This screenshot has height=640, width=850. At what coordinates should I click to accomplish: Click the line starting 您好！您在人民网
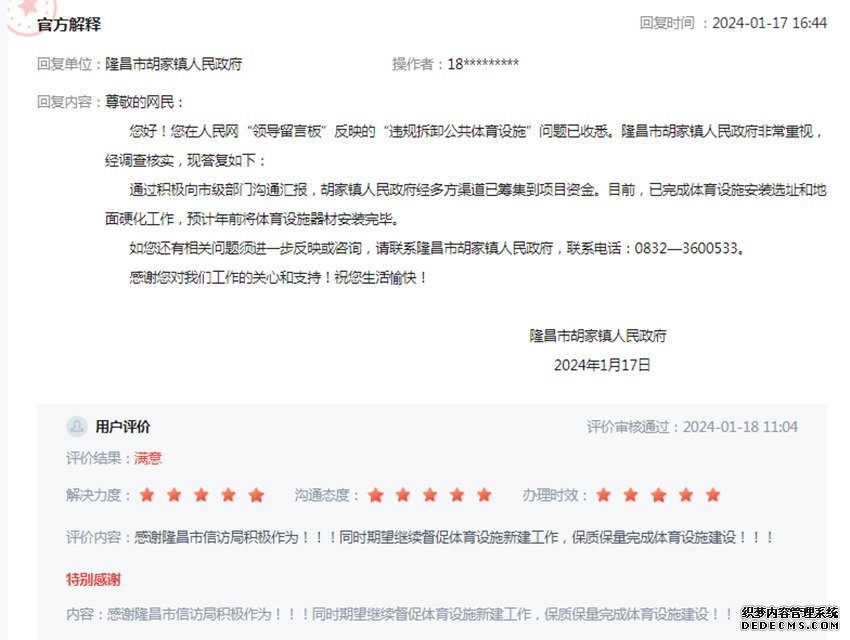[477, 131]
